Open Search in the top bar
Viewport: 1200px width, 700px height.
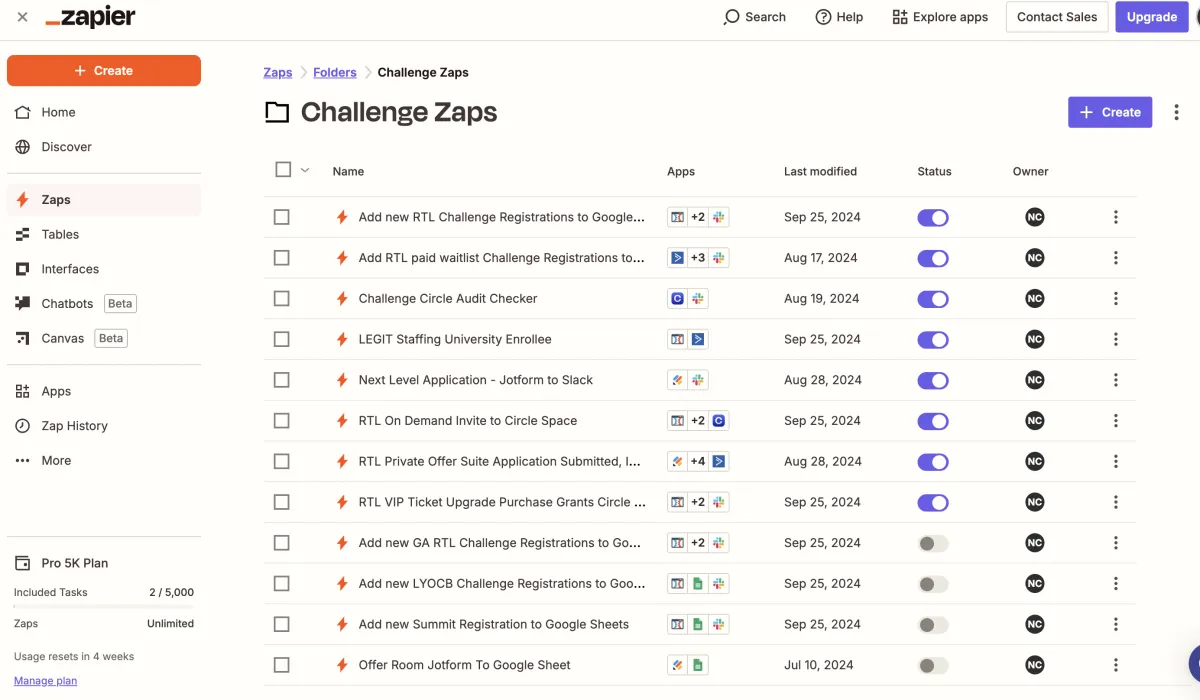coord(755,17)
